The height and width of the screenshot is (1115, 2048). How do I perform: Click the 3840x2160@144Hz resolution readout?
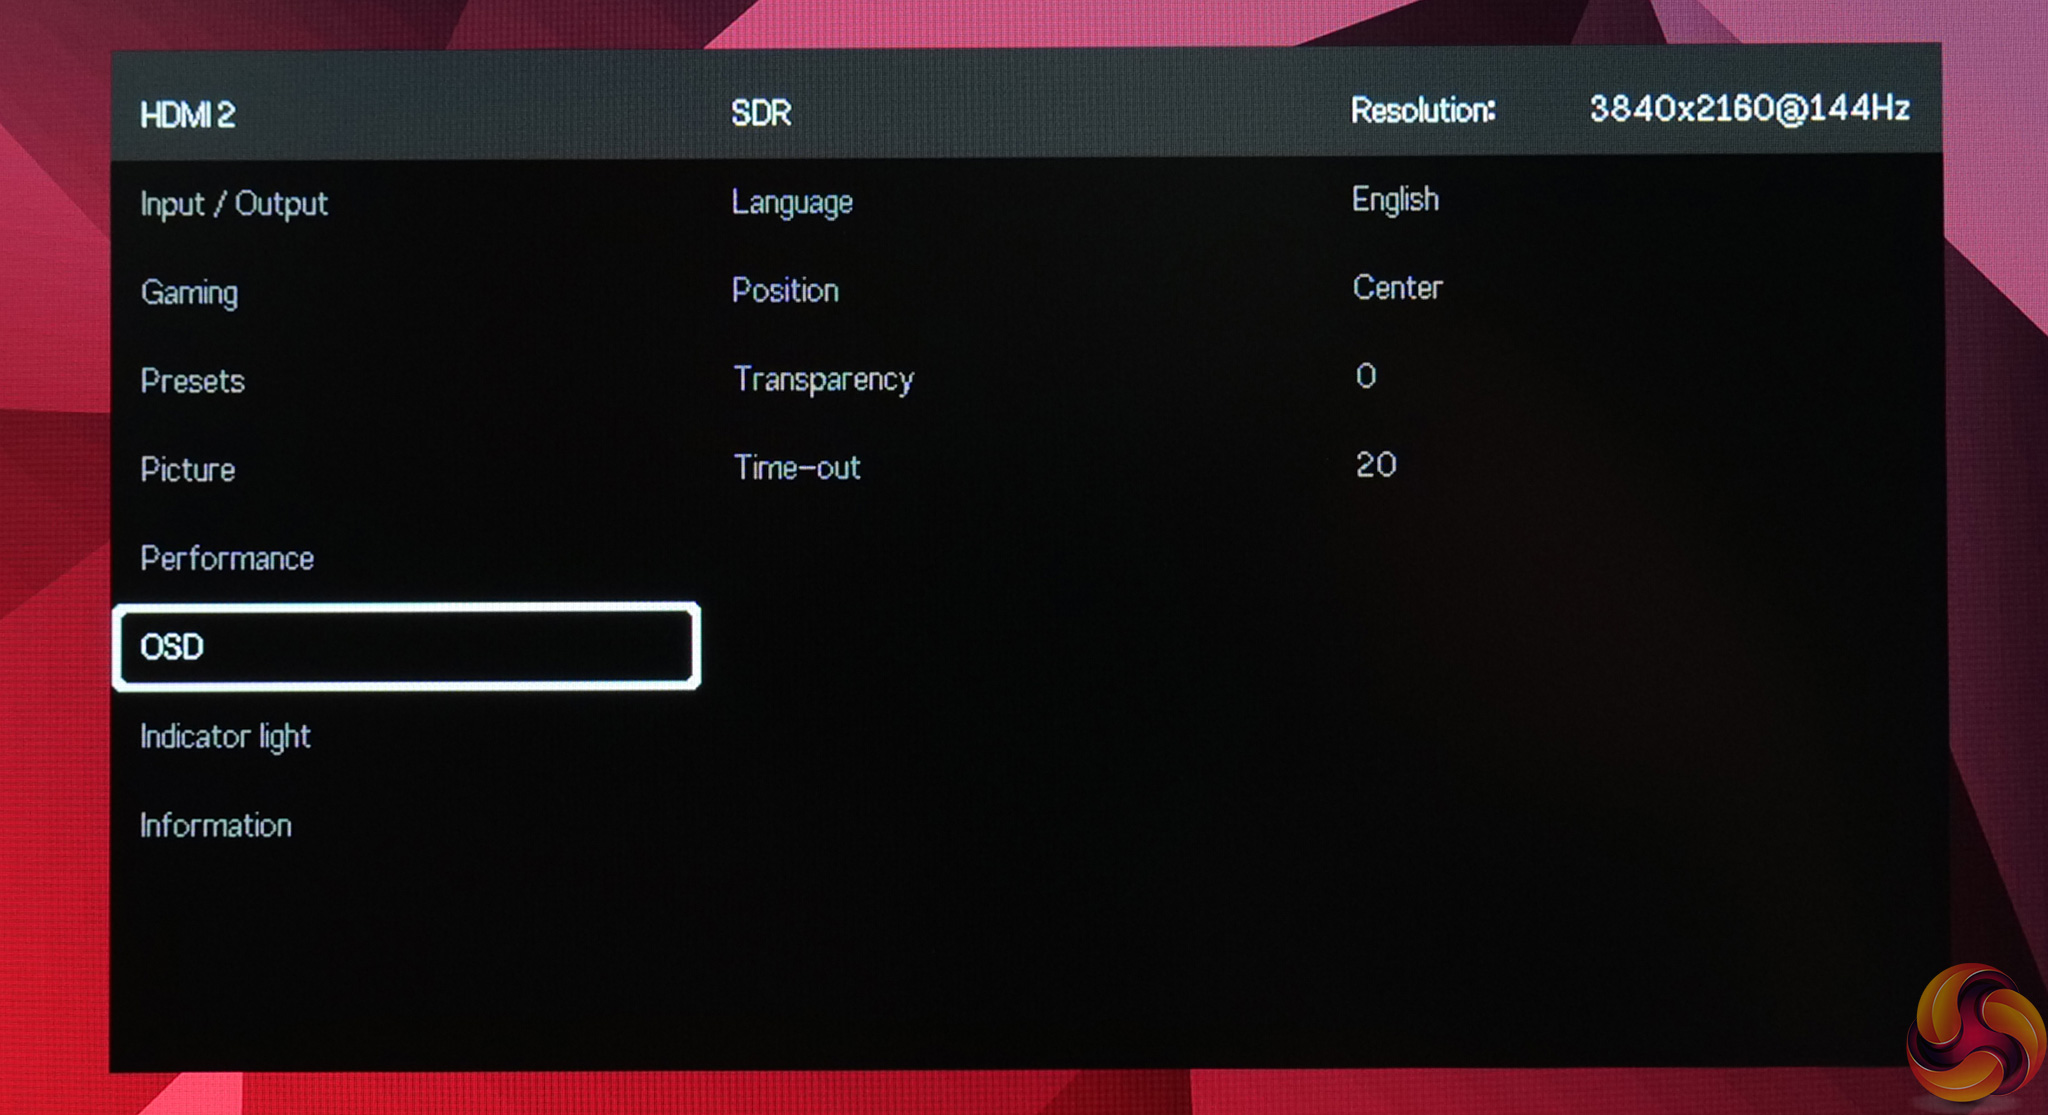coord(1749,108)
